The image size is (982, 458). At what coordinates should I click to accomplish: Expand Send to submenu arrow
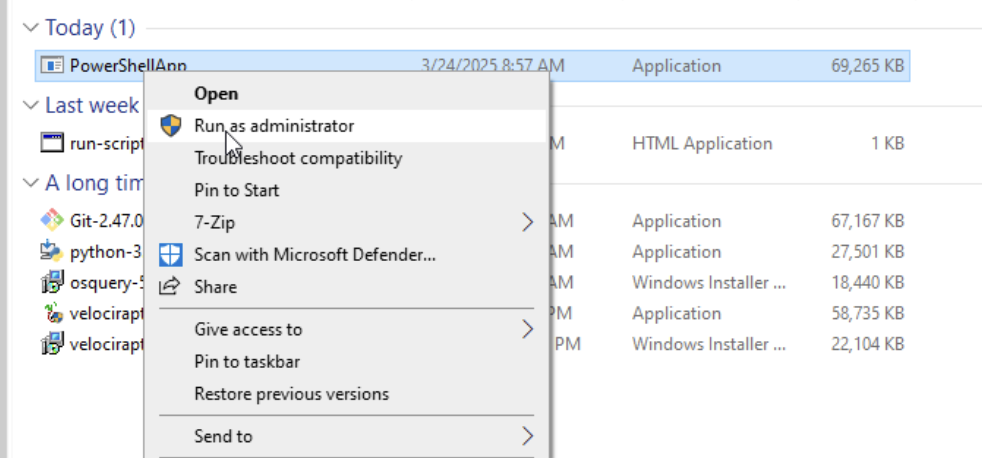click(x=527, y=436)
